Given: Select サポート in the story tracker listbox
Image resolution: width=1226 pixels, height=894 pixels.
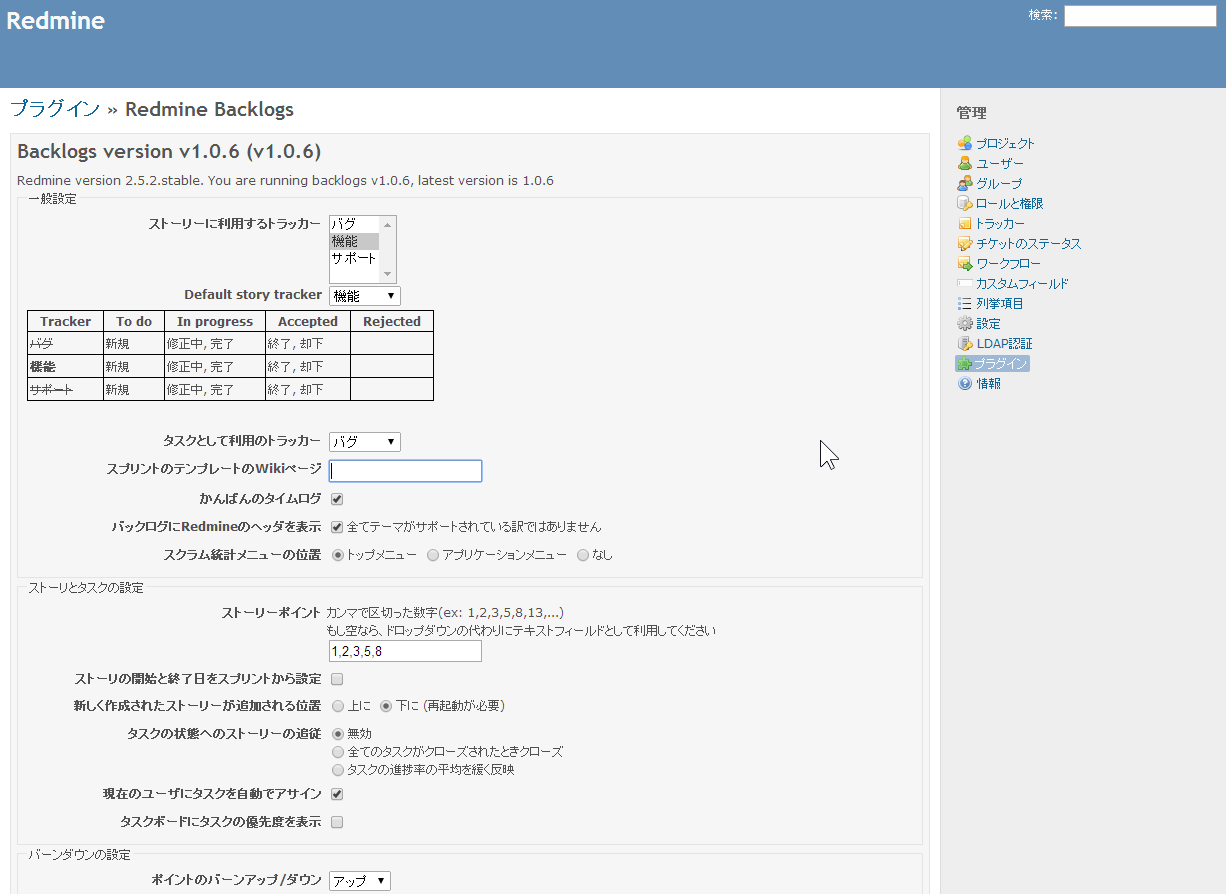Looking at the screenshot, I should [354, 258].
